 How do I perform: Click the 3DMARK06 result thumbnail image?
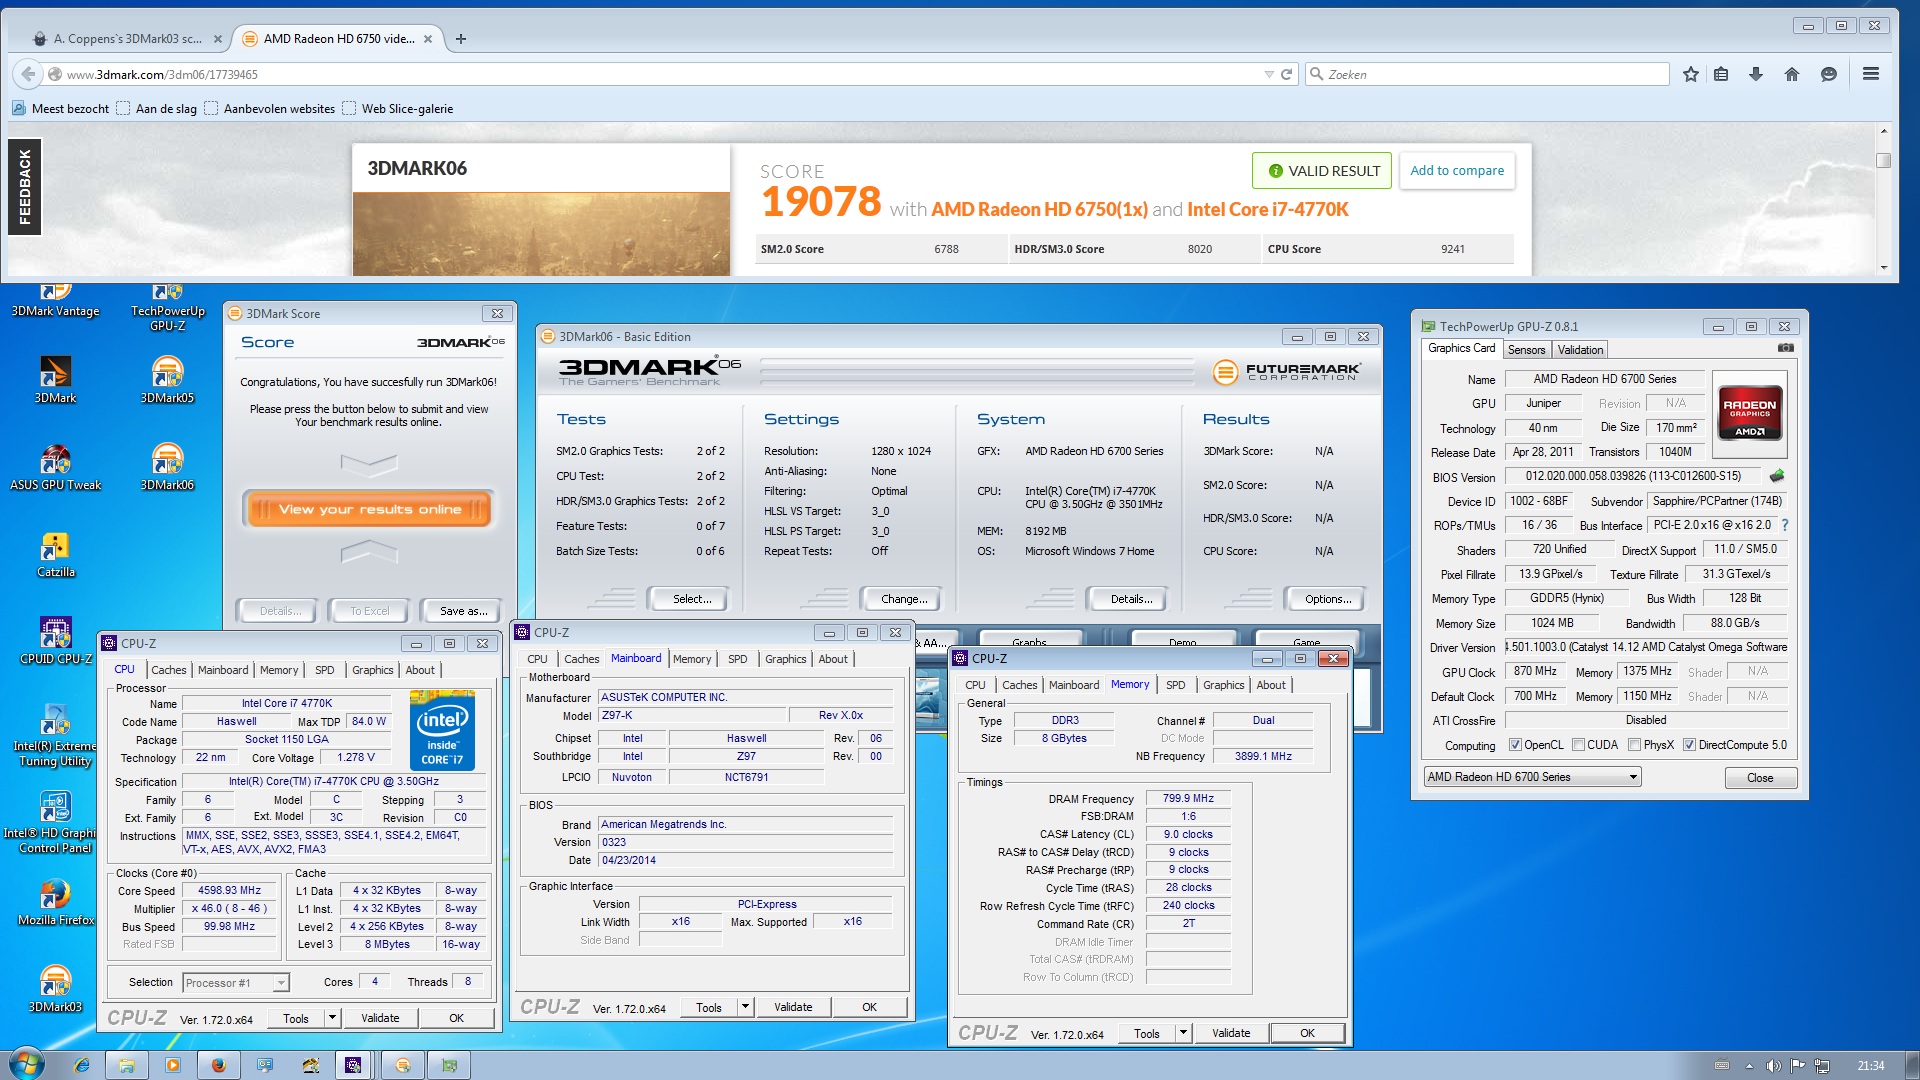tap(541, 233)
